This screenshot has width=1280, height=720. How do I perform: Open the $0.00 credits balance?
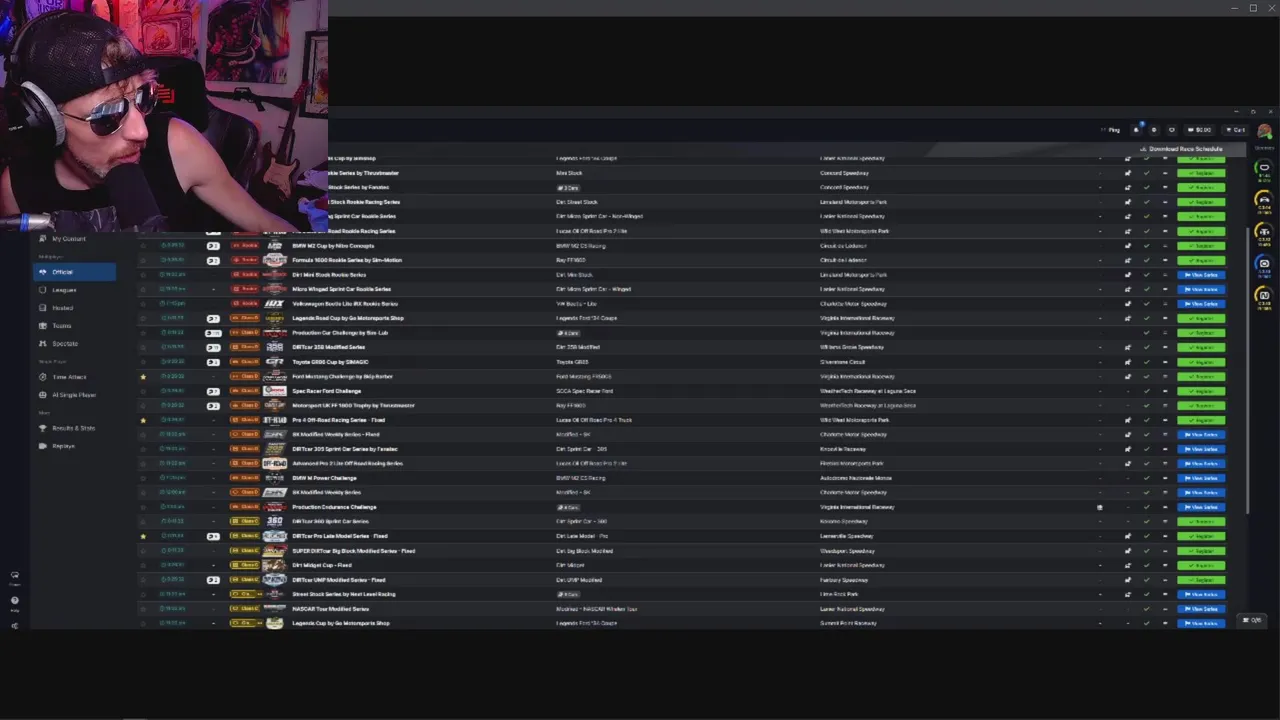tap(1199, 130)
